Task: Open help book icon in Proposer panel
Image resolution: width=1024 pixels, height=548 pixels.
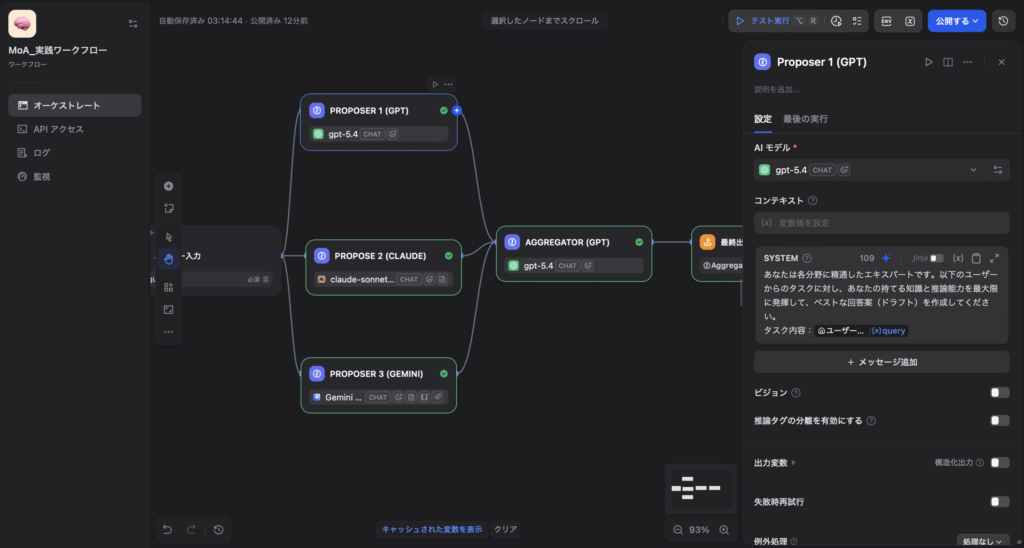Action: click(948, 62)
